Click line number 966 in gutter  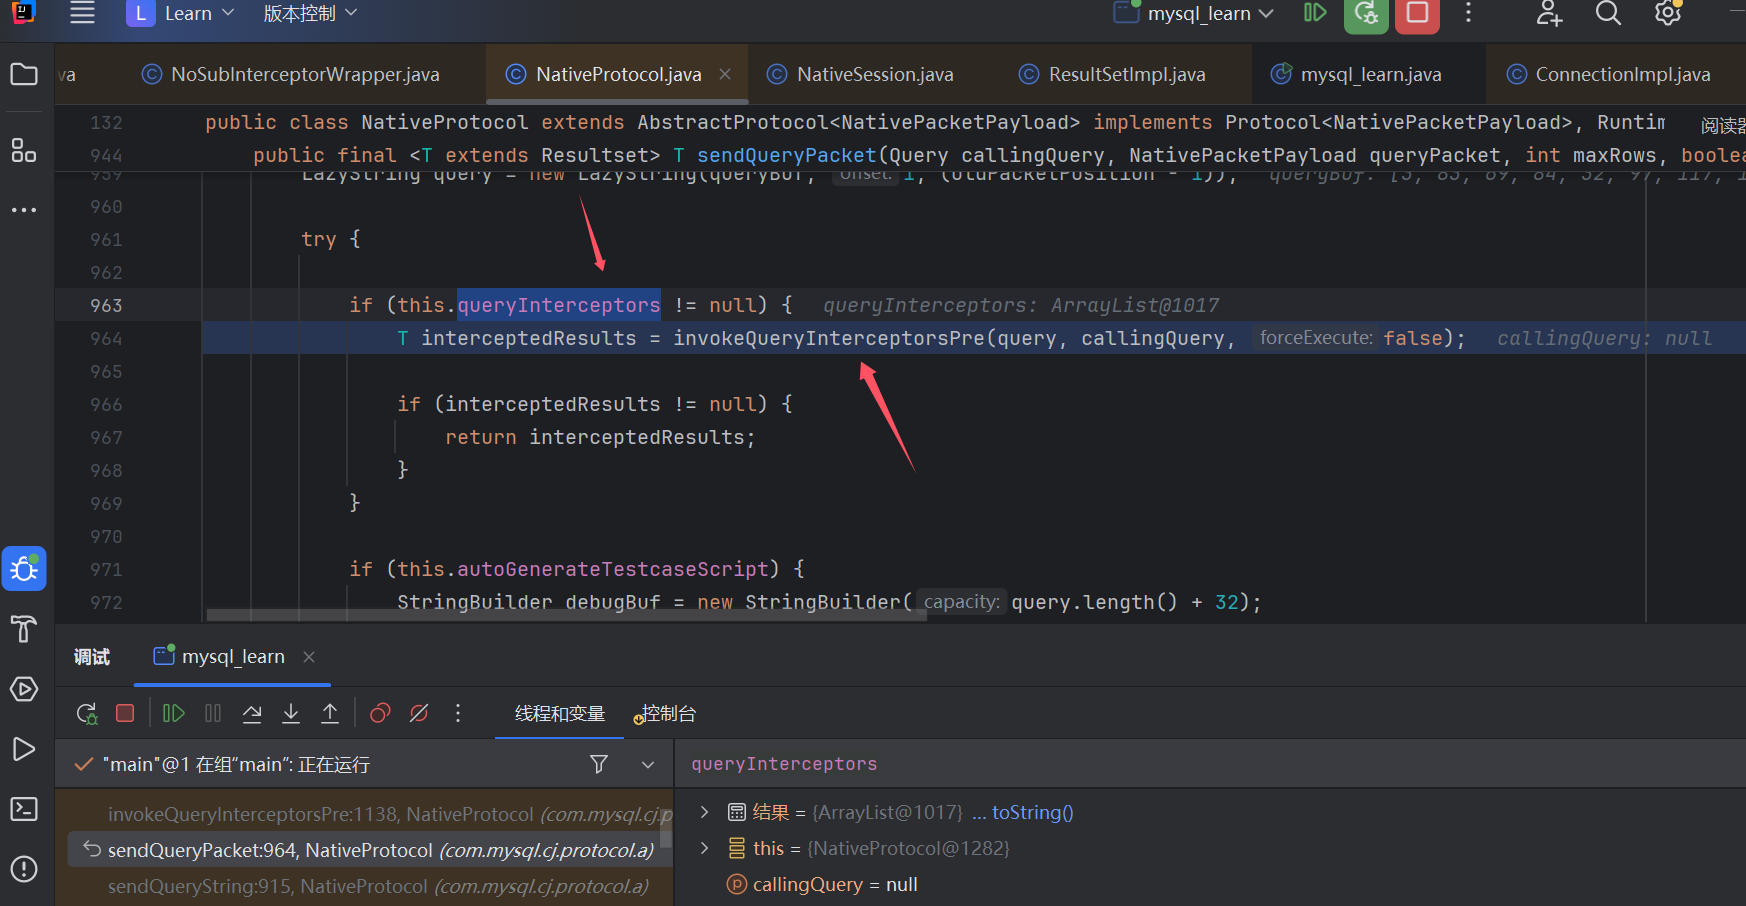(x=106, y=404)
